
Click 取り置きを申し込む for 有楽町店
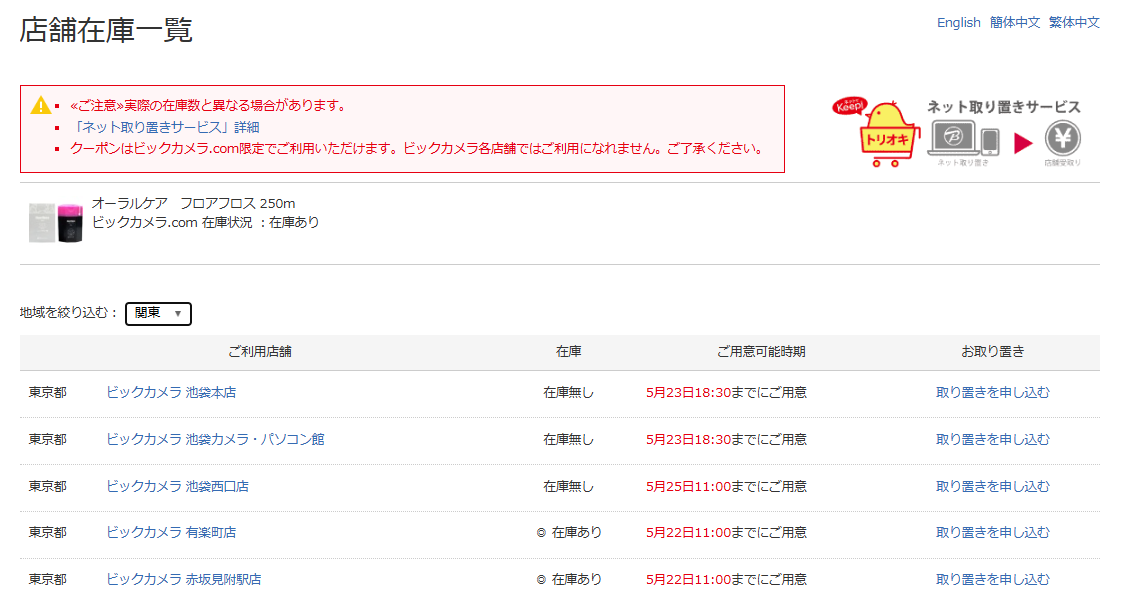[993, 533]
